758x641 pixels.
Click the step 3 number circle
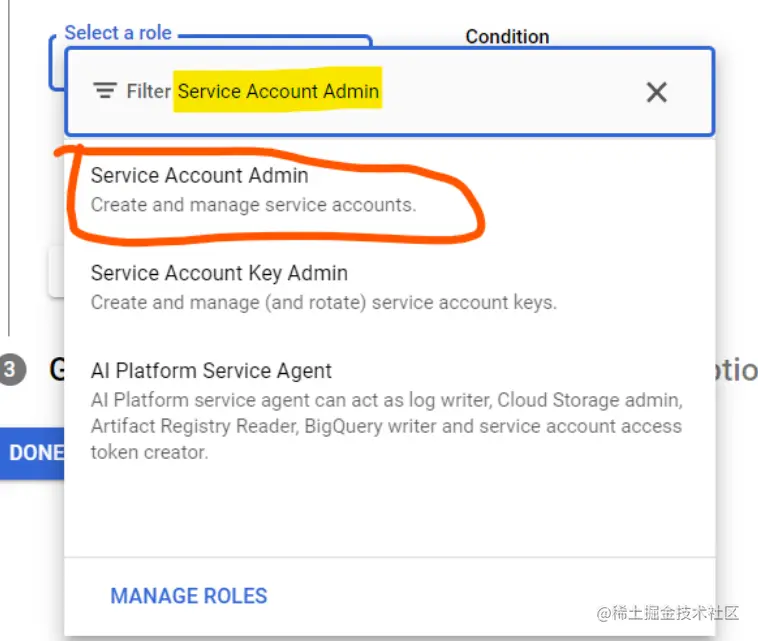pos(11,370)
